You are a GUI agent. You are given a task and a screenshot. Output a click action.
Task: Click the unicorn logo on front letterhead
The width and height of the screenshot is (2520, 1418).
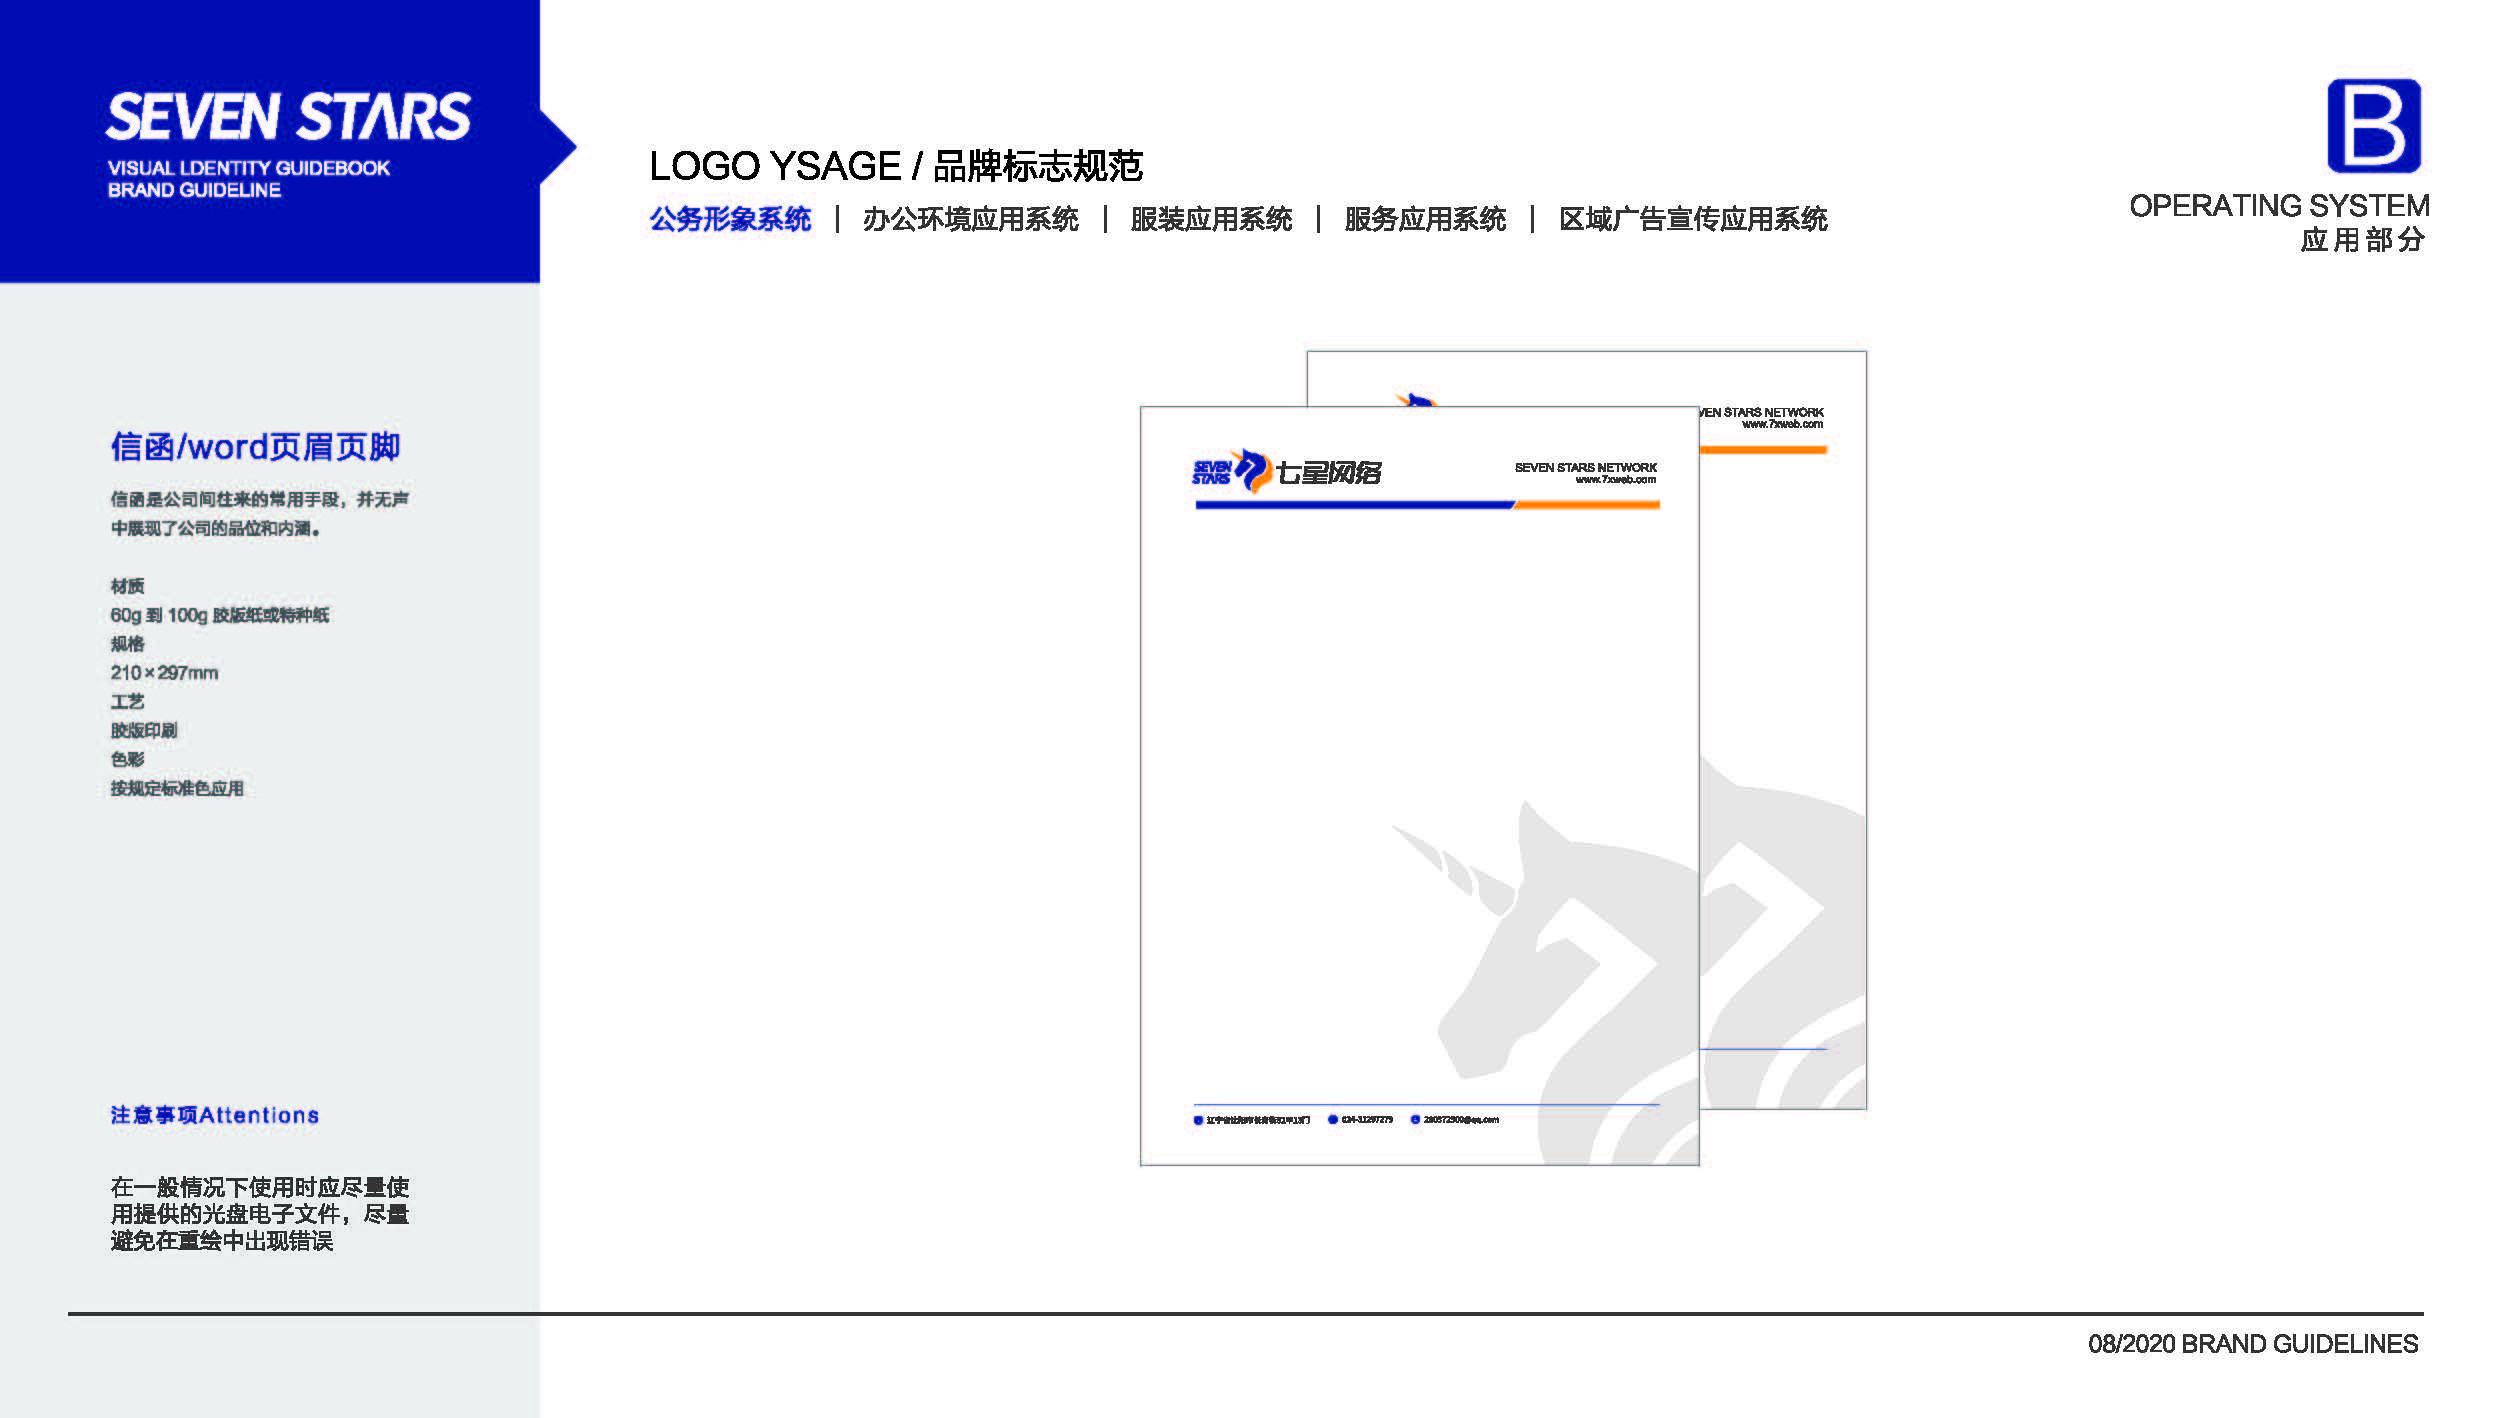pos(1251,471)
